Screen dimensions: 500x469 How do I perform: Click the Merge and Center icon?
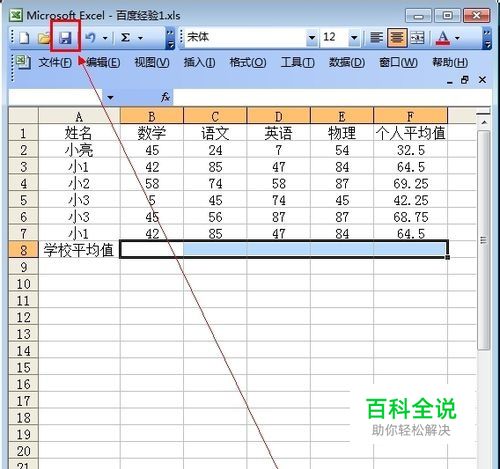(417, 37)
